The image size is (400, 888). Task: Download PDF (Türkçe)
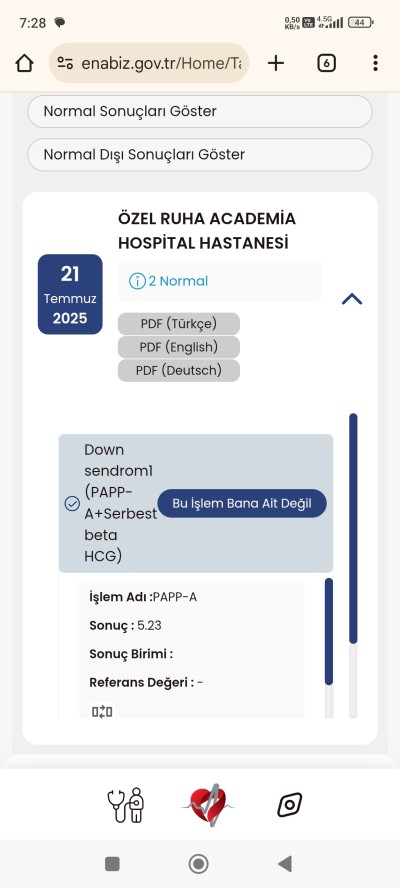coord(179,325)
